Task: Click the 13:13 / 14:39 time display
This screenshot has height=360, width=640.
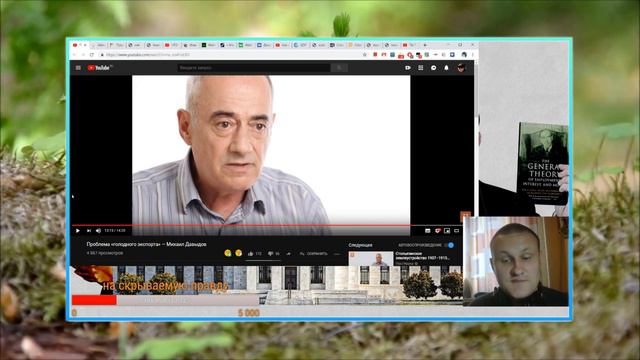Action: (115, 231)
